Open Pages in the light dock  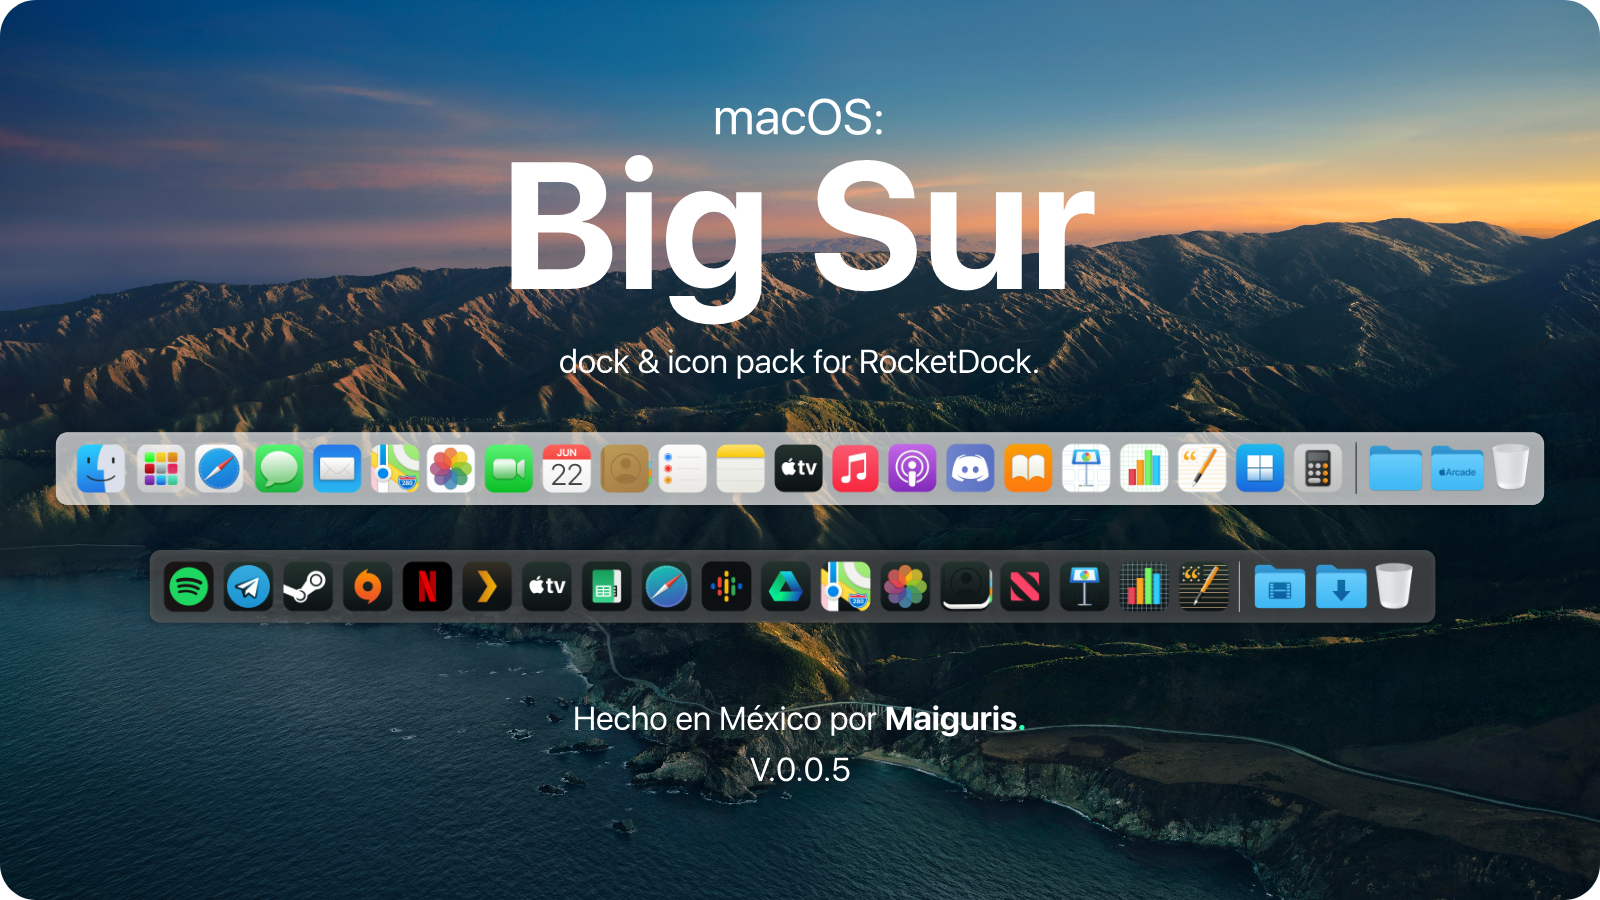click(1202, 468)
